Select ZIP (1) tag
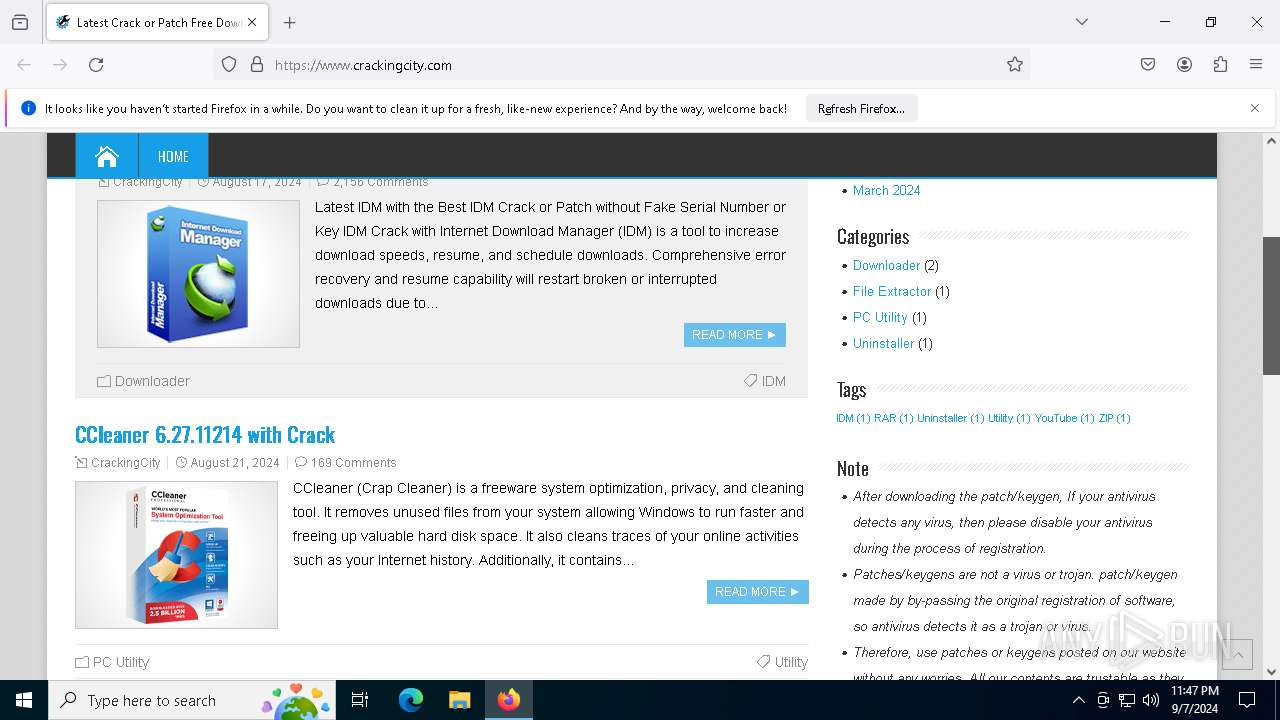 click(1114, 418)
